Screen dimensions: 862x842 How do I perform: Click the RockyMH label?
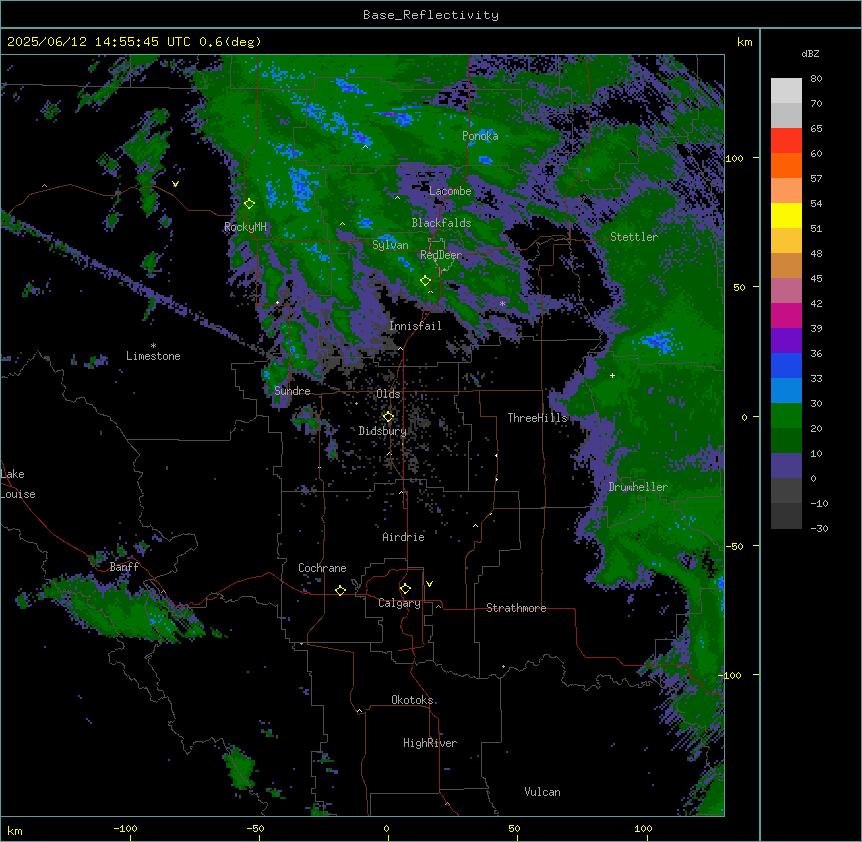click(x=245, y=226)
